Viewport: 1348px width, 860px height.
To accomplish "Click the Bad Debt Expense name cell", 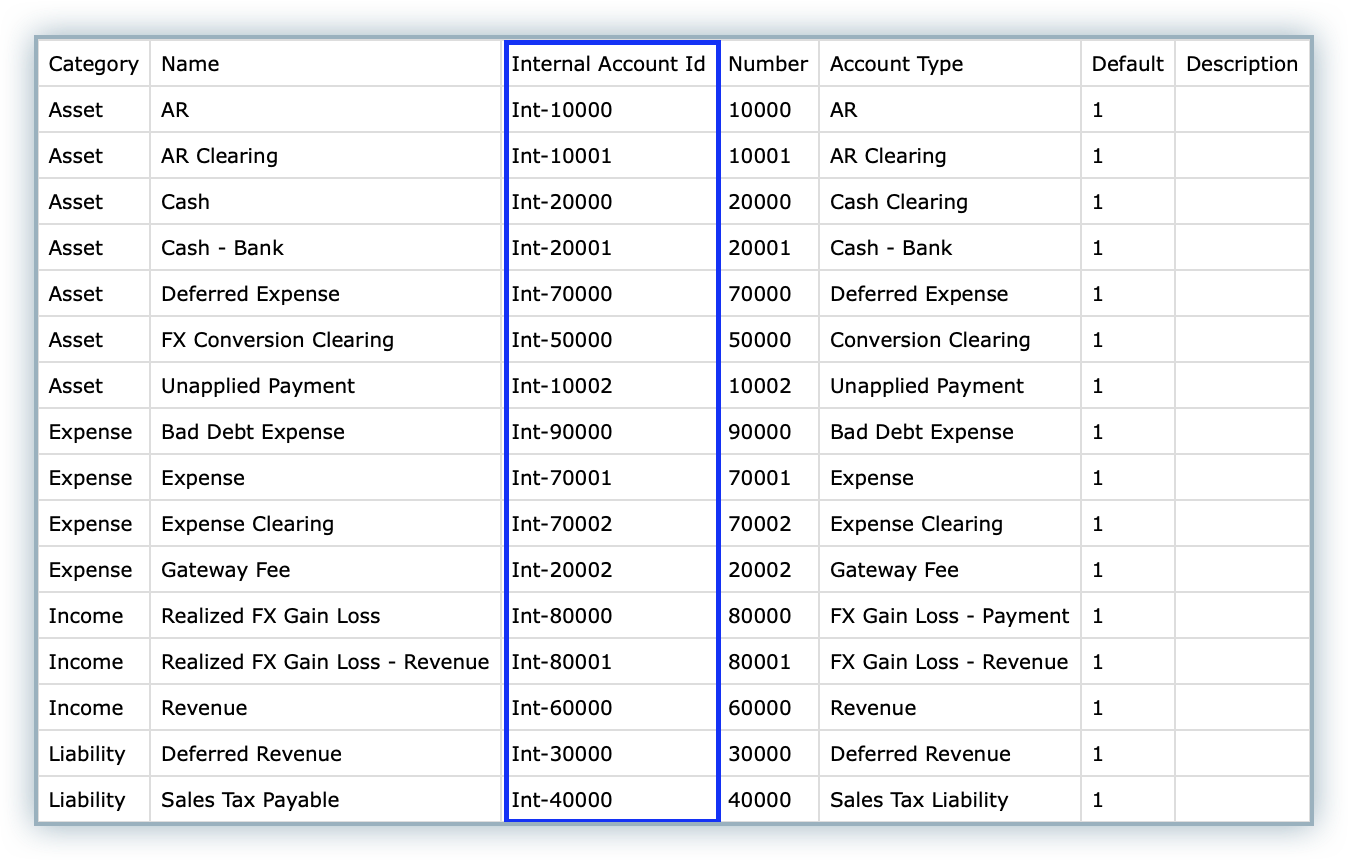I will tap(253, 432).
